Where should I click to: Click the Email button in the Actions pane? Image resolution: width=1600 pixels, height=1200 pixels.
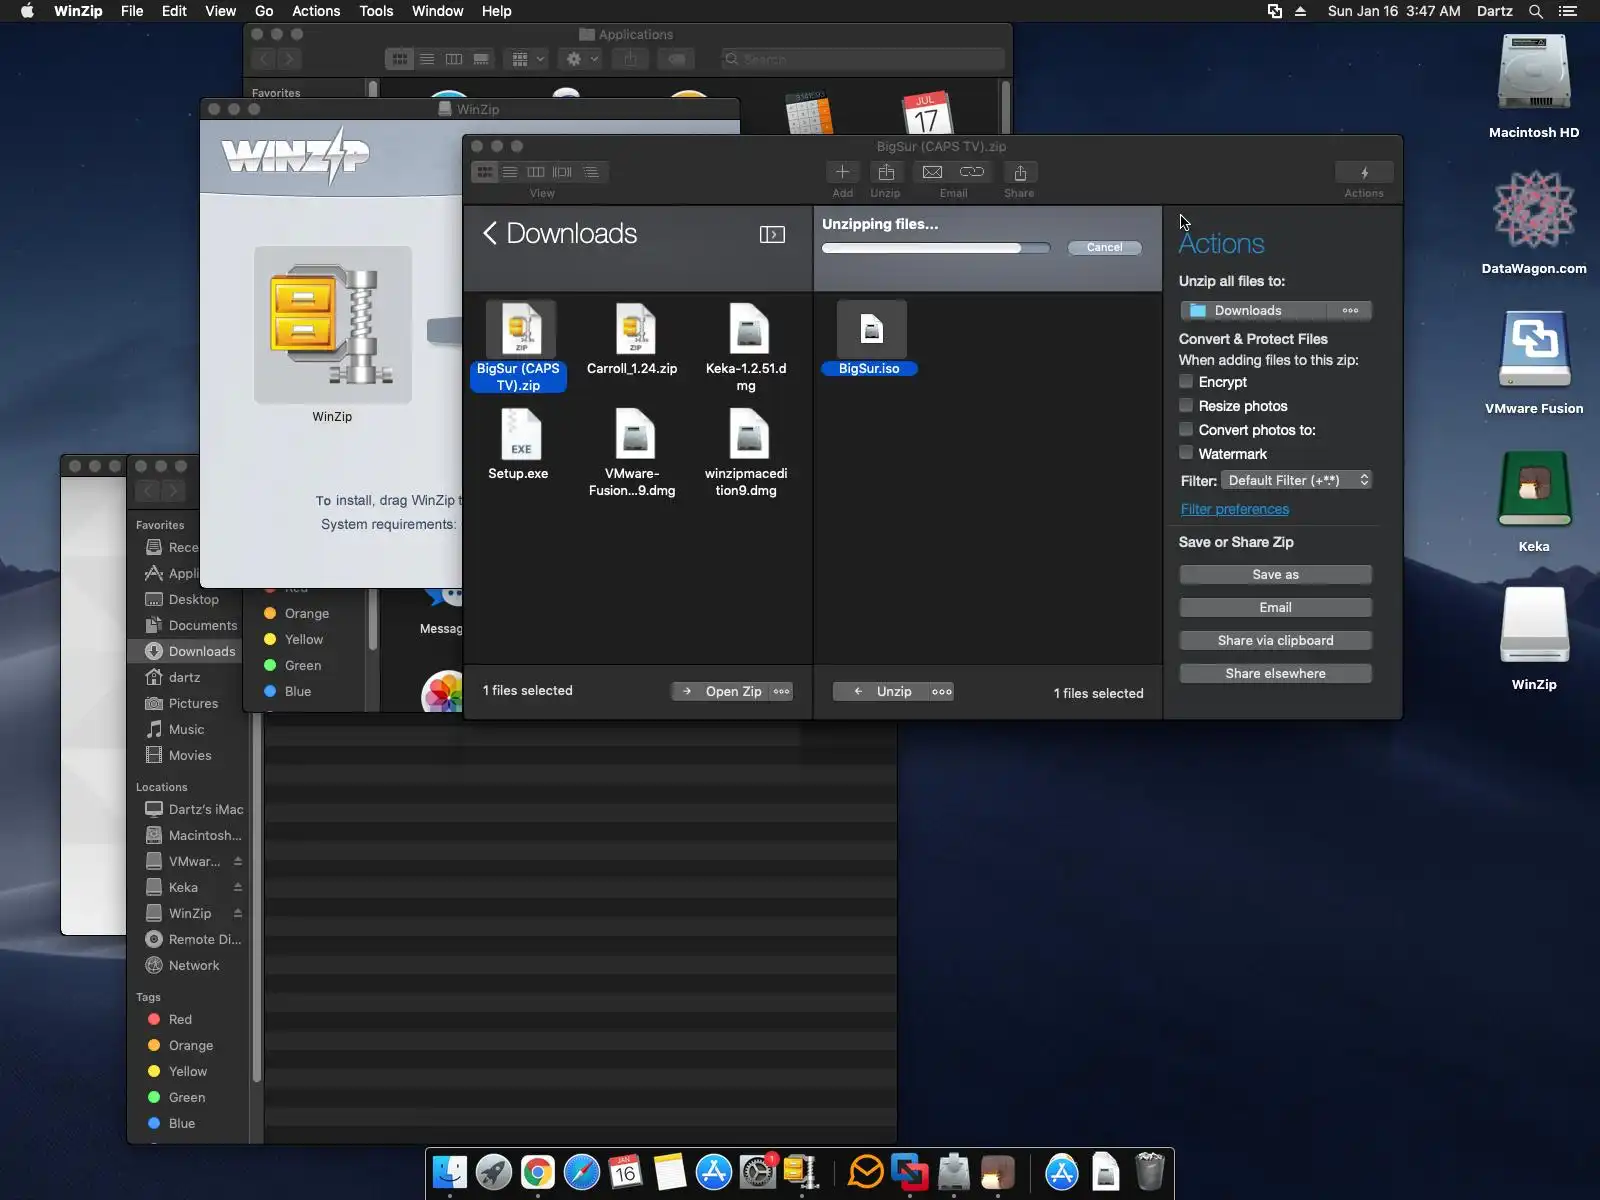[1275, 607]
